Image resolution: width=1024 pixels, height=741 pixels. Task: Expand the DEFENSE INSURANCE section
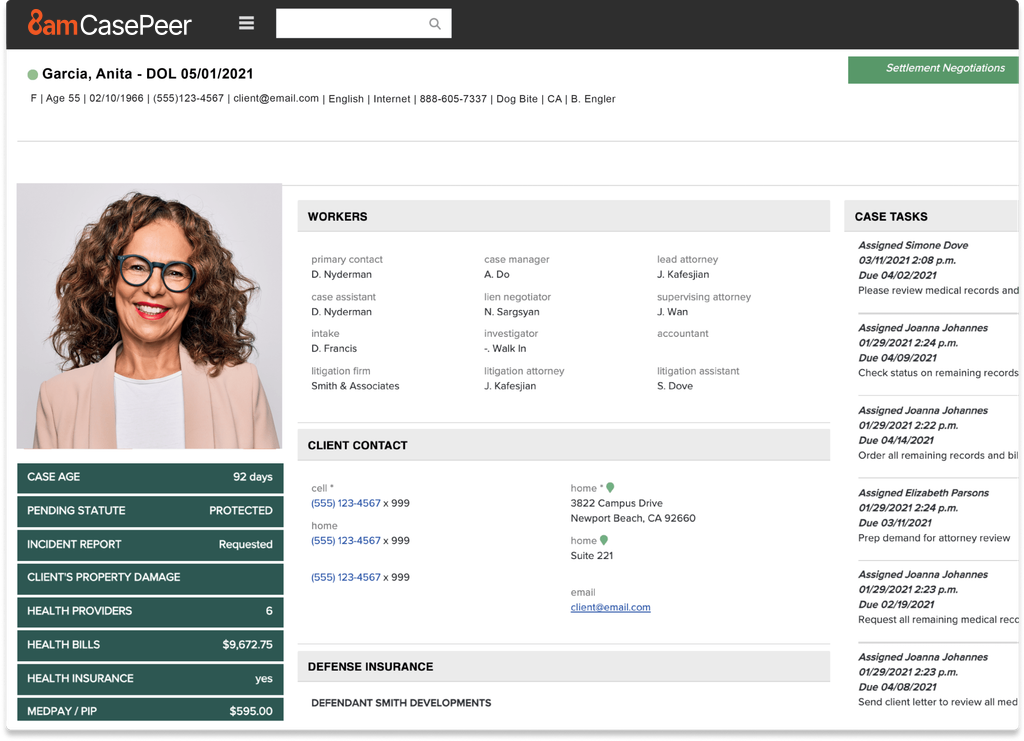[x=563, y=666]
